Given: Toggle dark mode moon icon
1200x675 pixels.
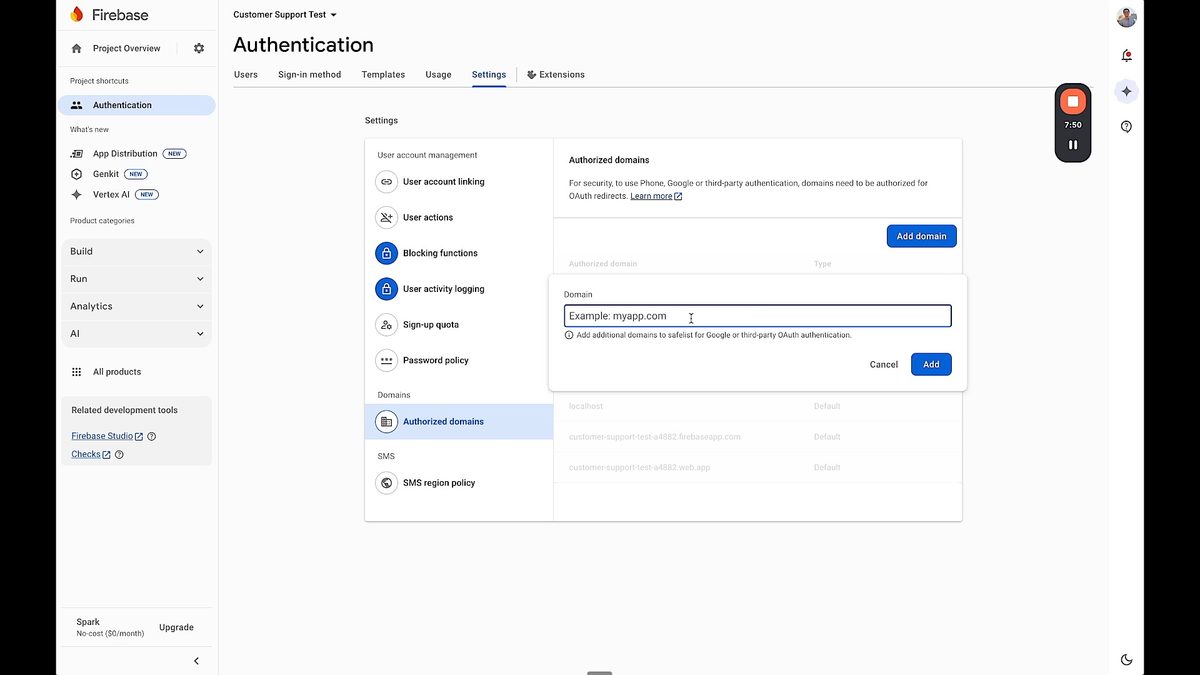Looking at the screenshot, I should coord(1127,659).
